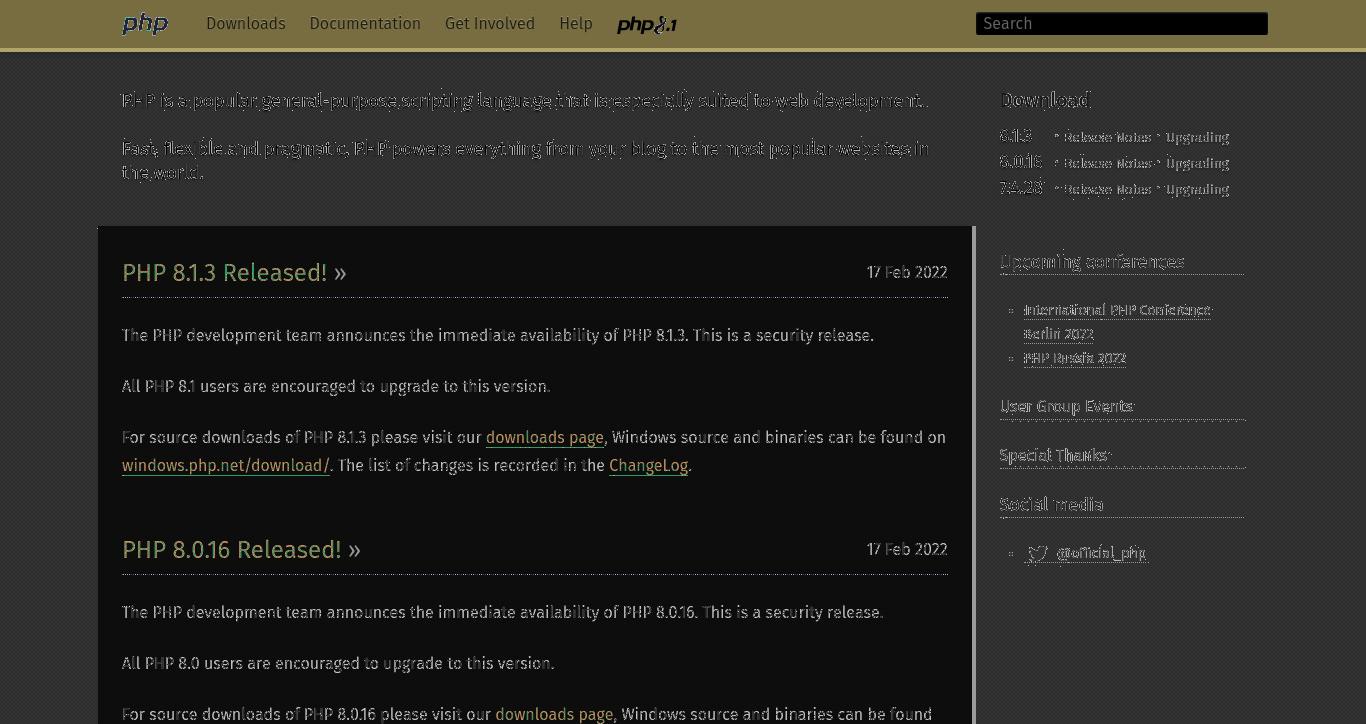Focus the Search input field

pyautogui.click(x=1122, y=24)
